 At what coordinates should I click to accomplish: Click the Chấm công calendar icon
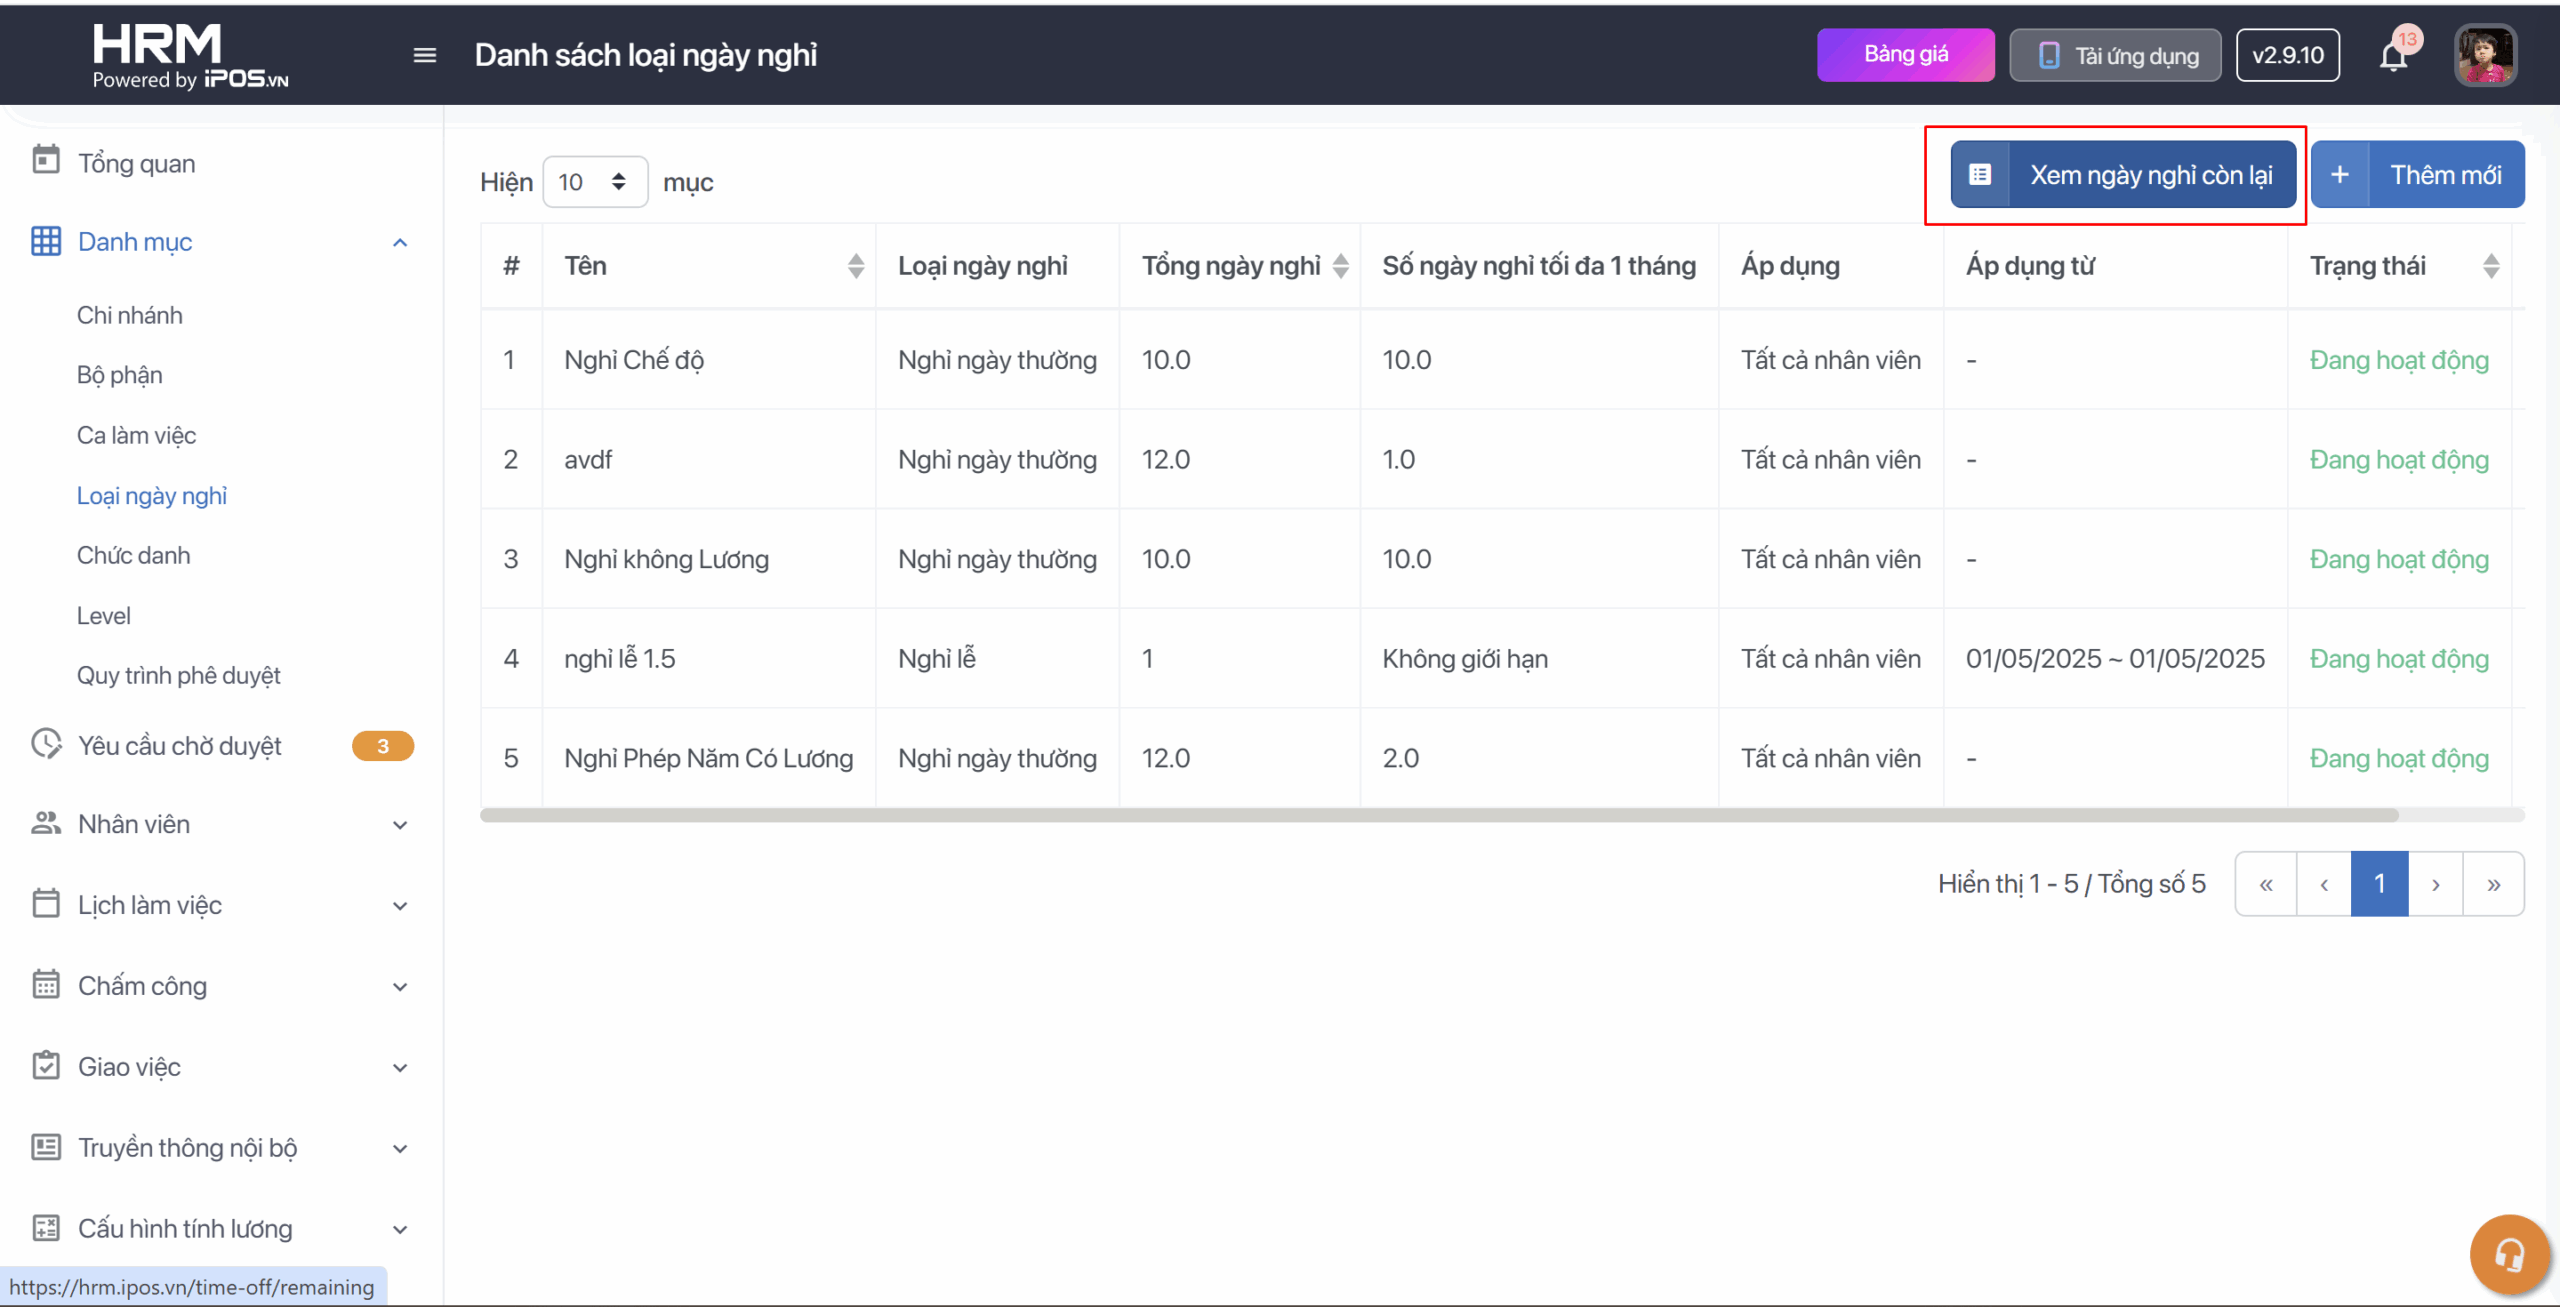(46, 985)
